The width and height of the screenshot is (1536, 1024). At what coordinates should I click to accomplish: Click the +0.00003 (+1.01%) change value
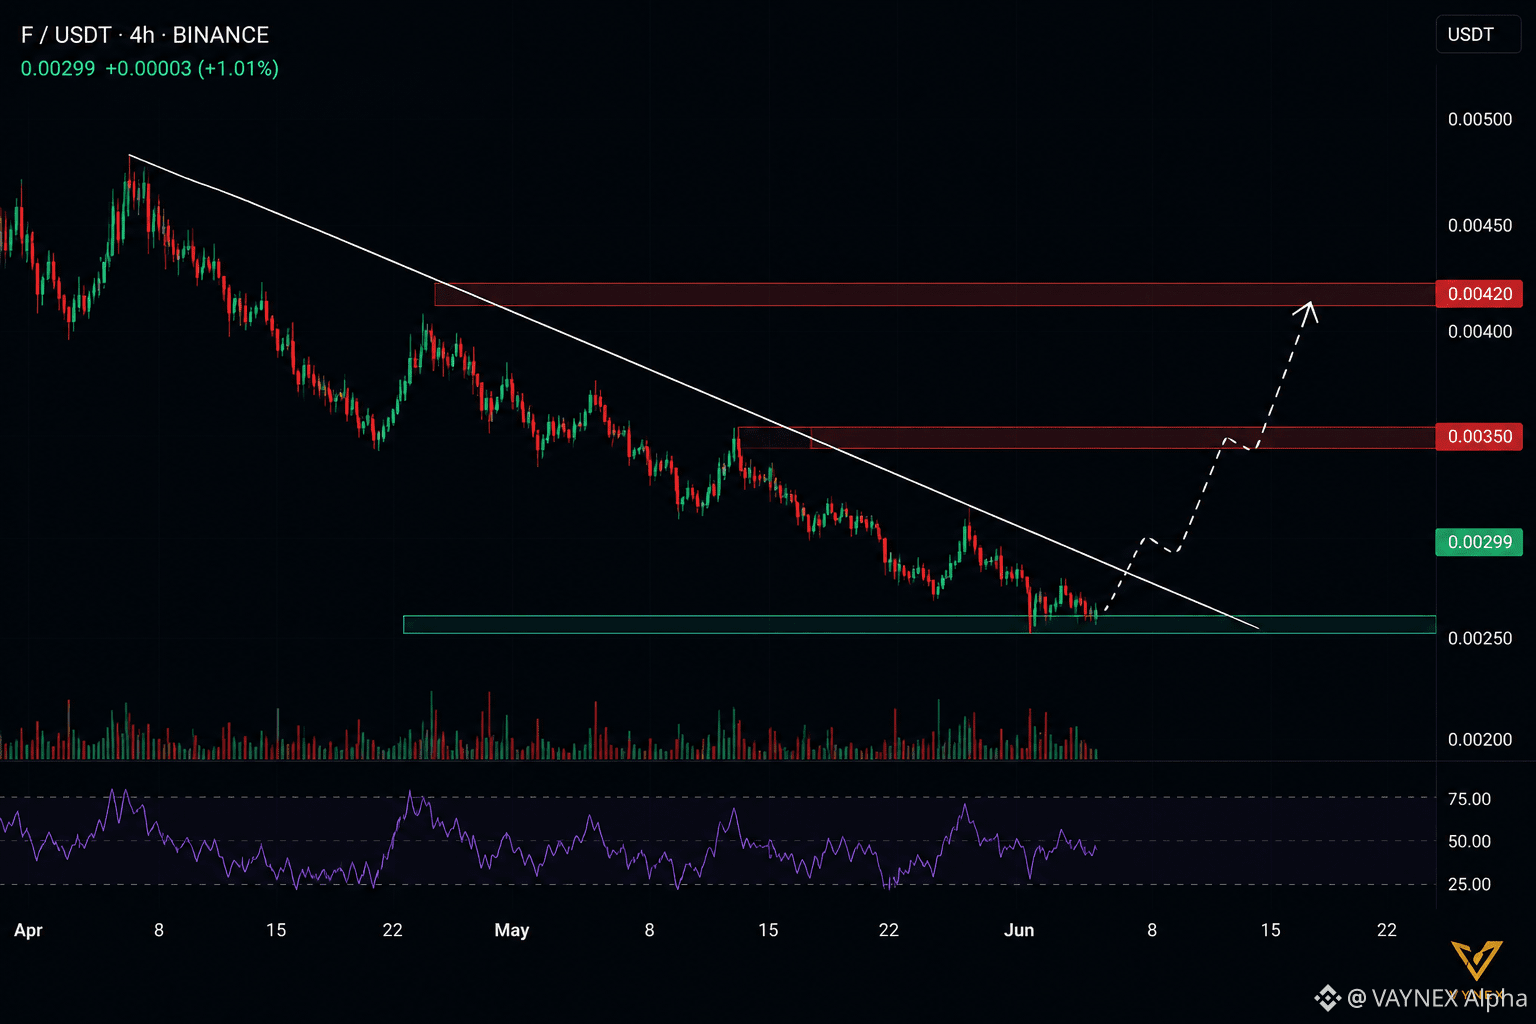pos(192,68)
